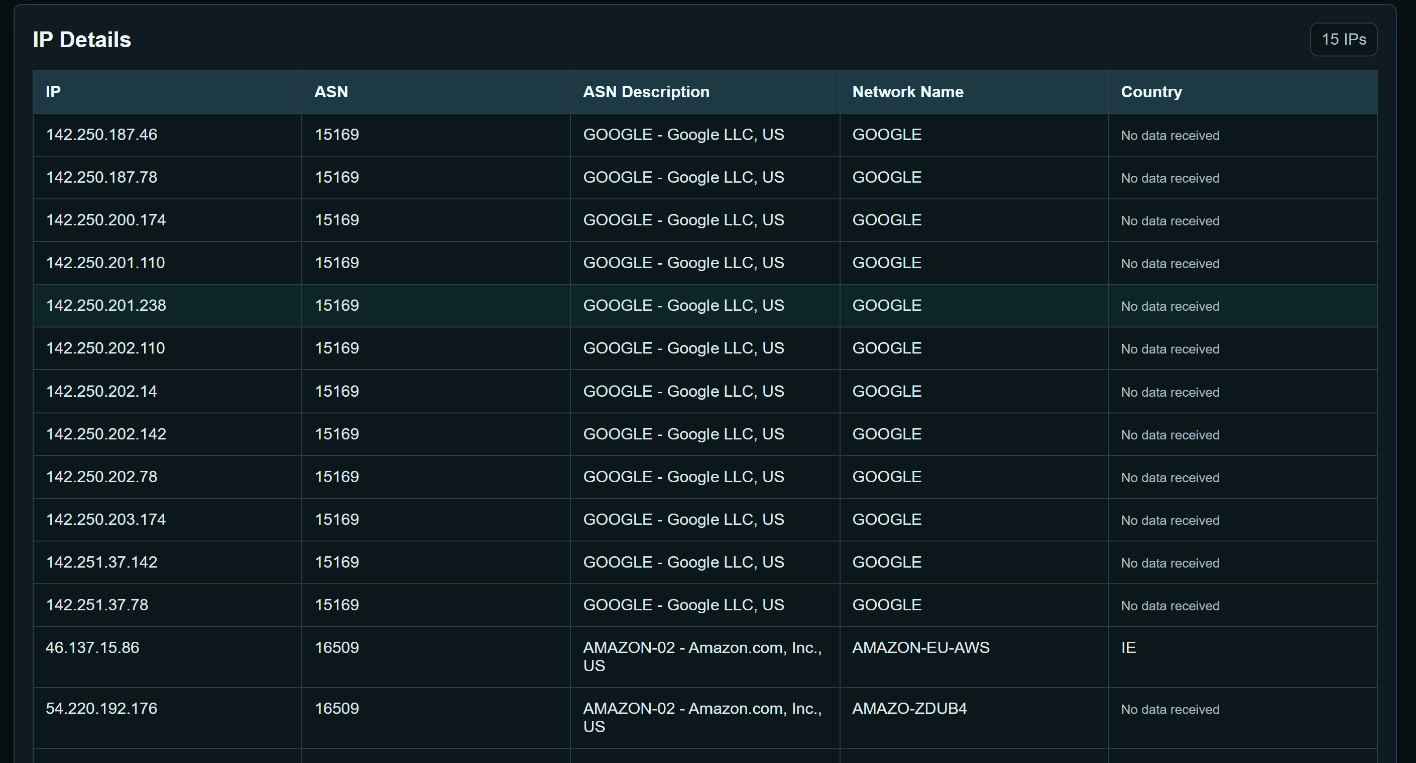Select IP address 142.250.201.110
The height and width of the screenshot is (763, 1416).
(105, 263)
